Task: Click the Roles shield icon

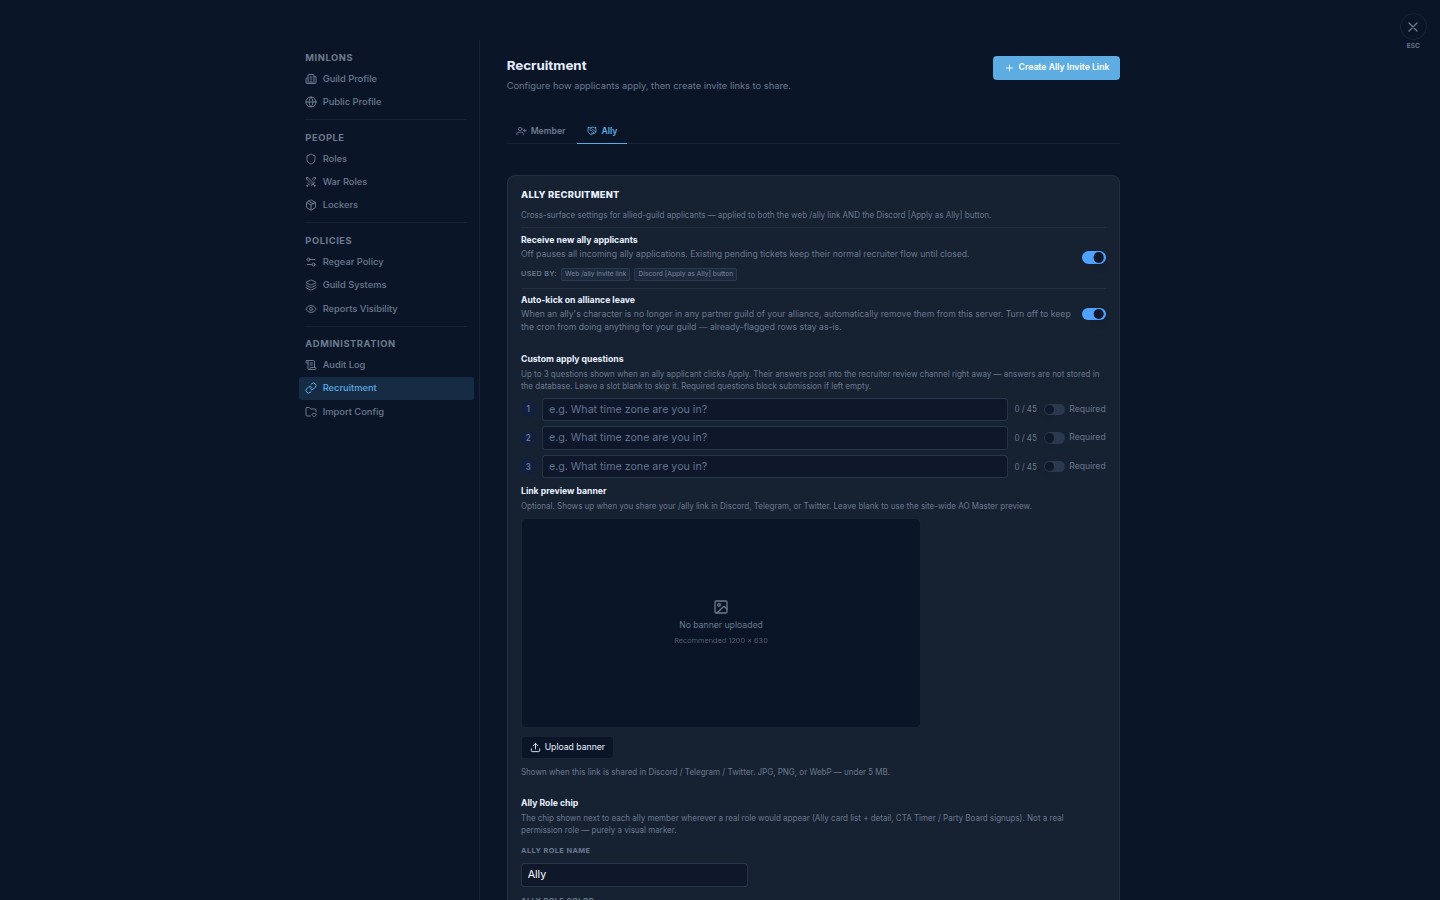Action: tap(311, 159)
